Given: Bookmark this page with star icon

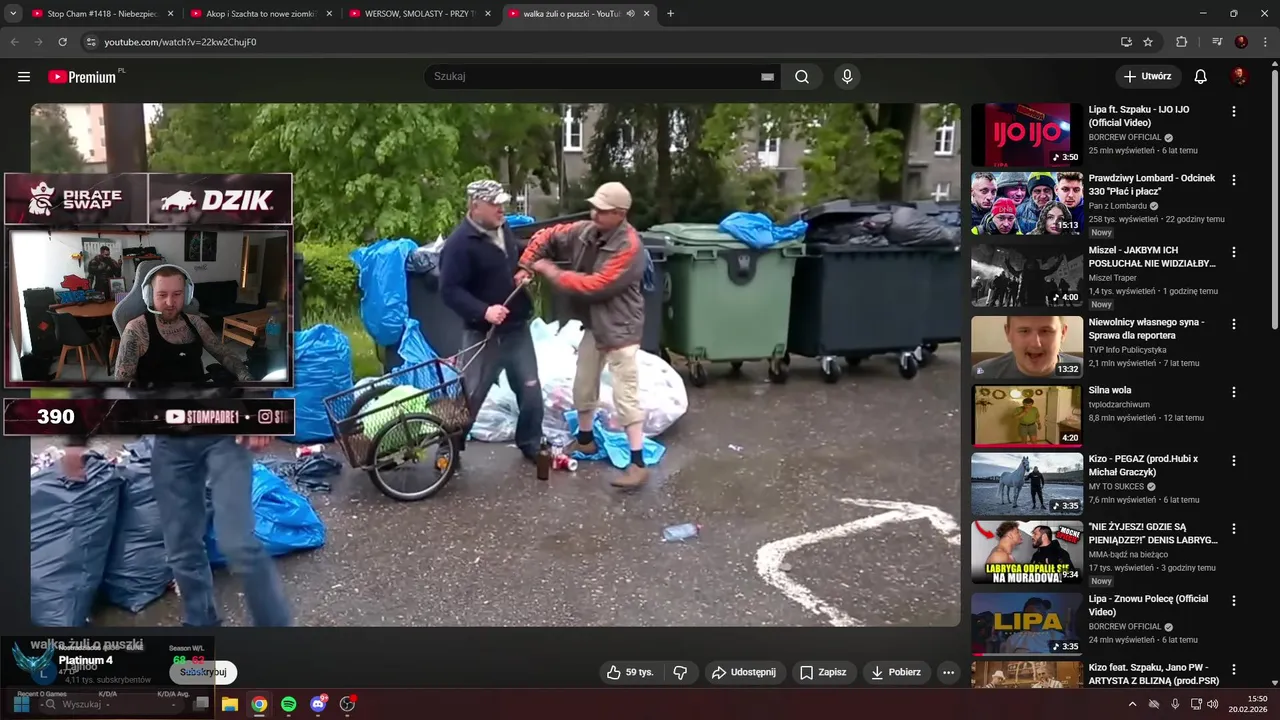Looking at the screenshot, I should tap(1148, 42).
